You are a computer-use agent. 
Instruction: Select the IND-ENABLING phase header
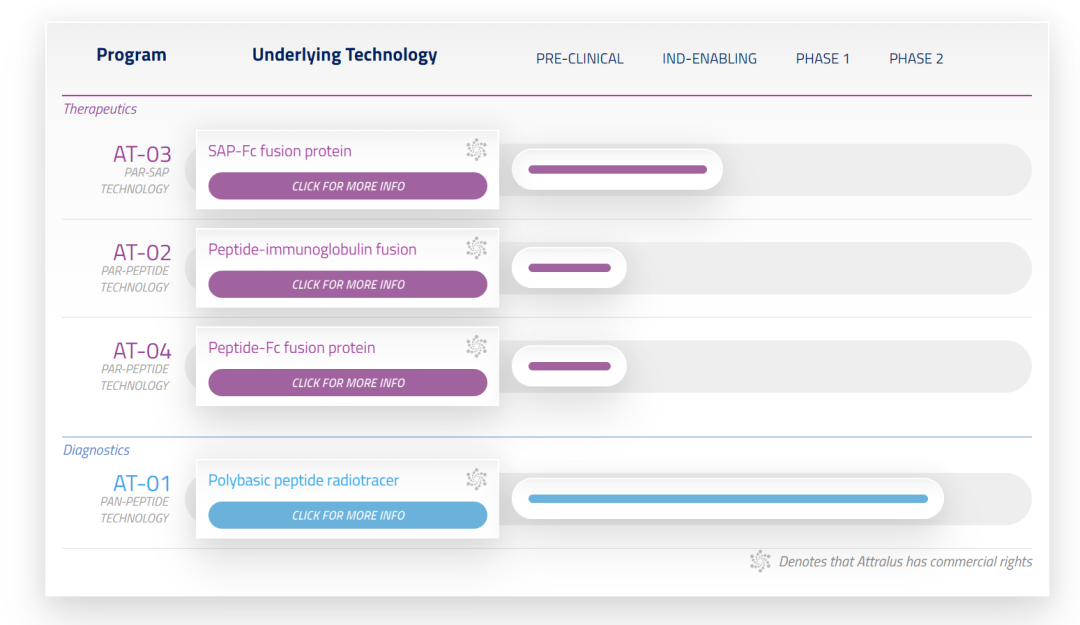(709, 59)
